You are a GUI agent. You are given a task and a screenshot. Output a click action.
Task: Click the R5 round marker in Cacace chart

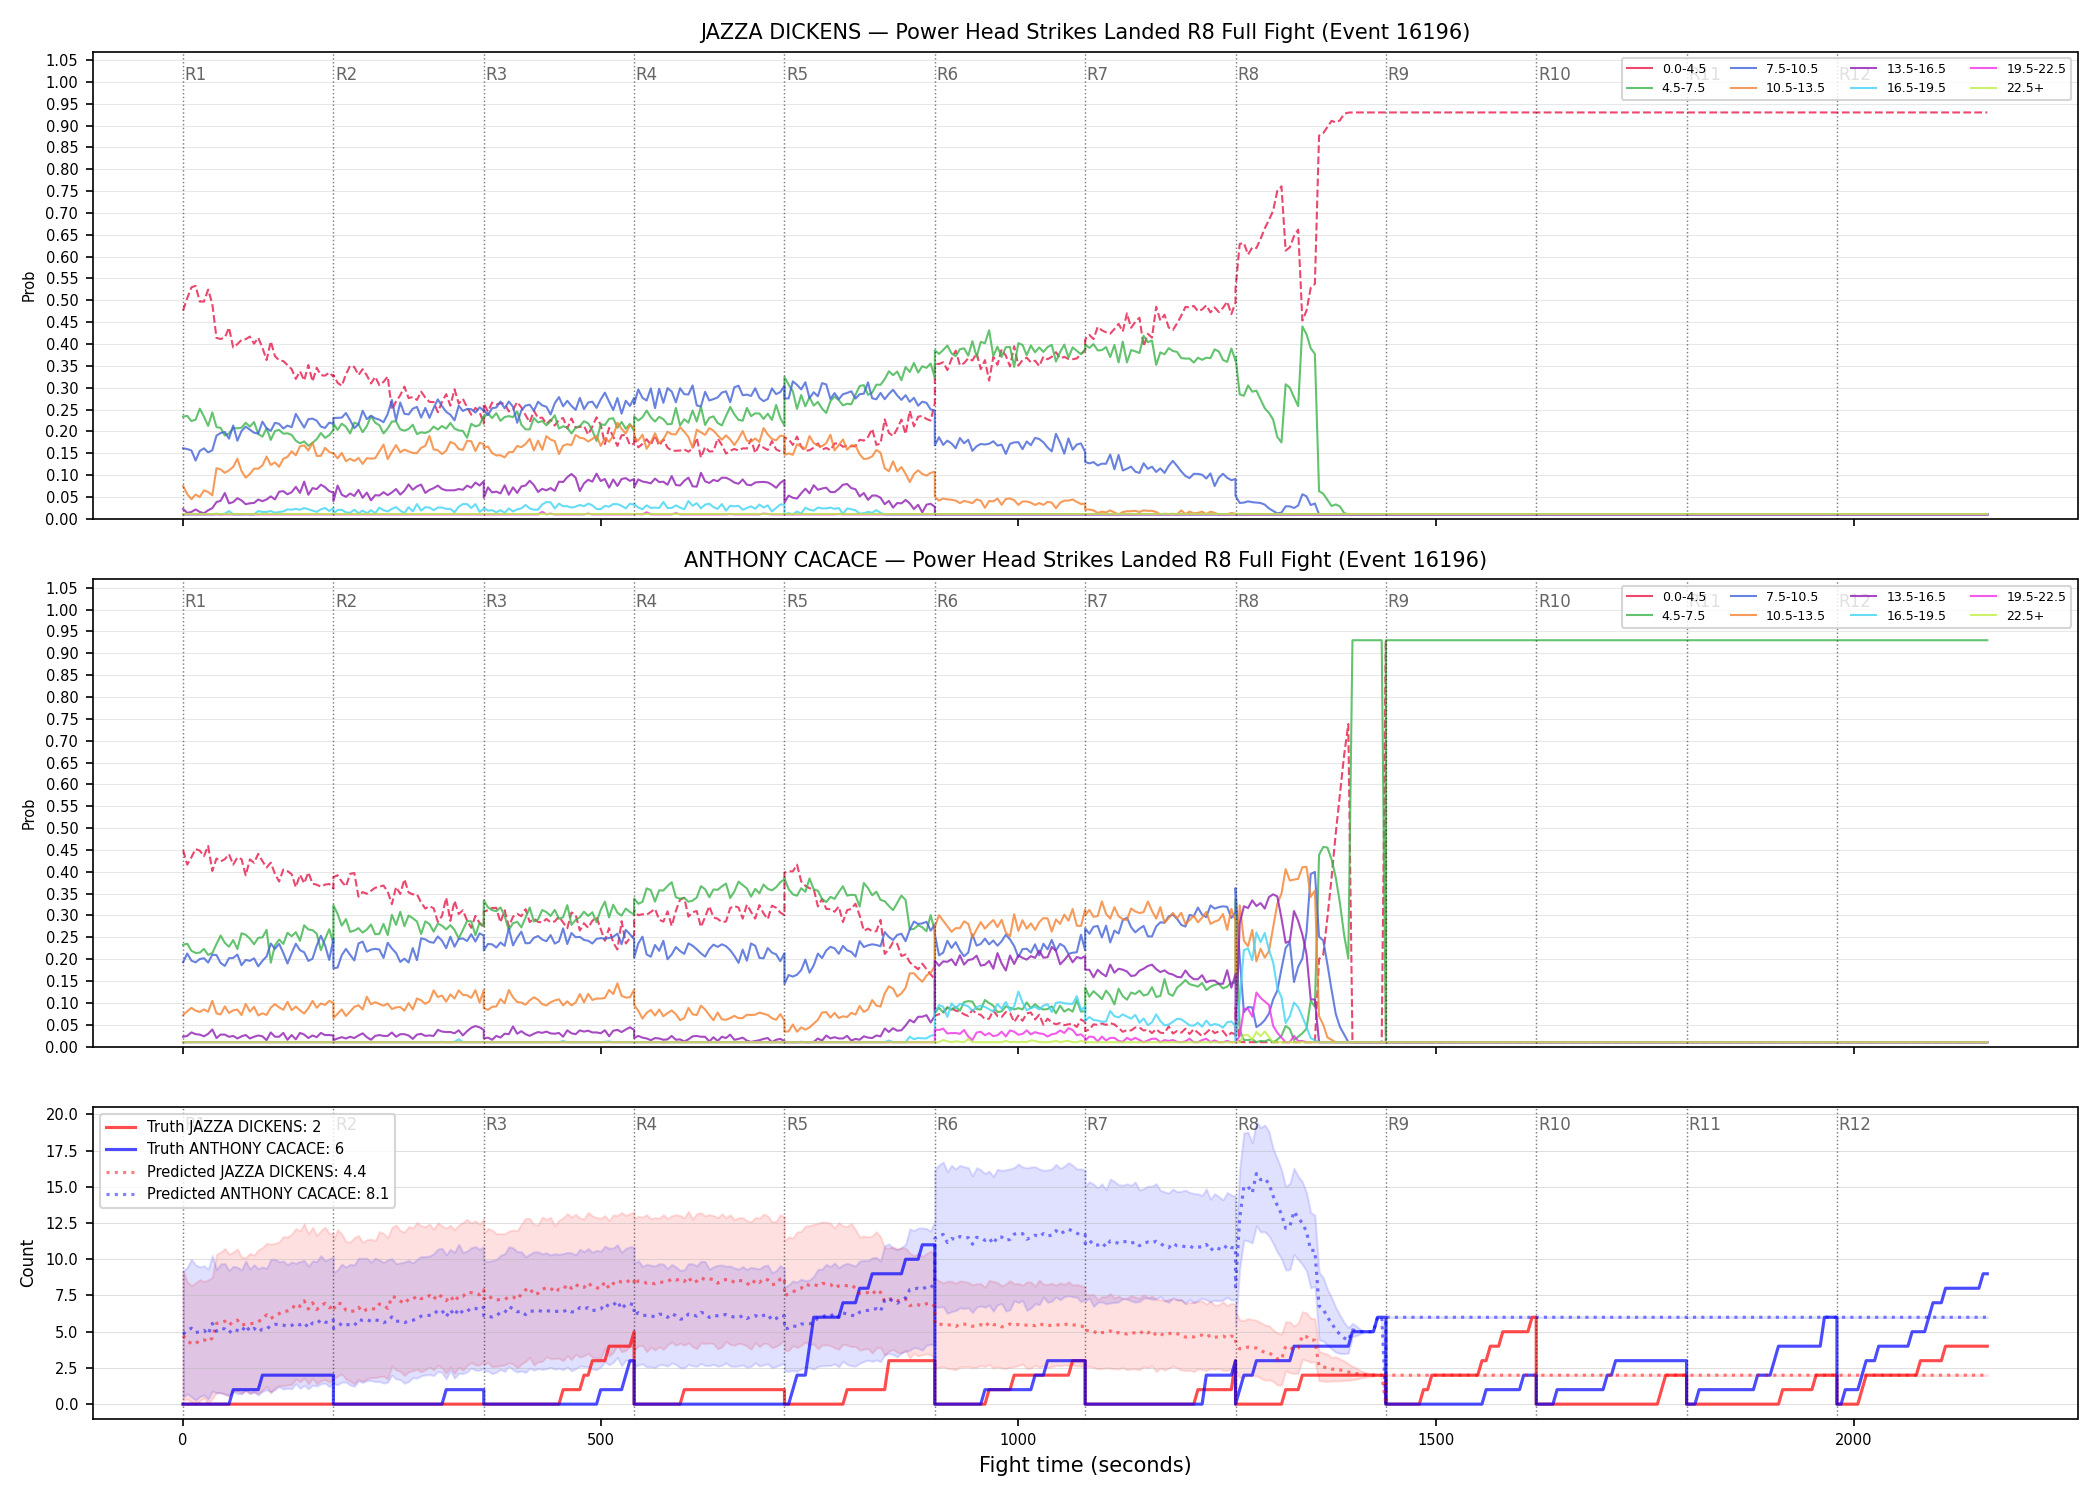797,601
